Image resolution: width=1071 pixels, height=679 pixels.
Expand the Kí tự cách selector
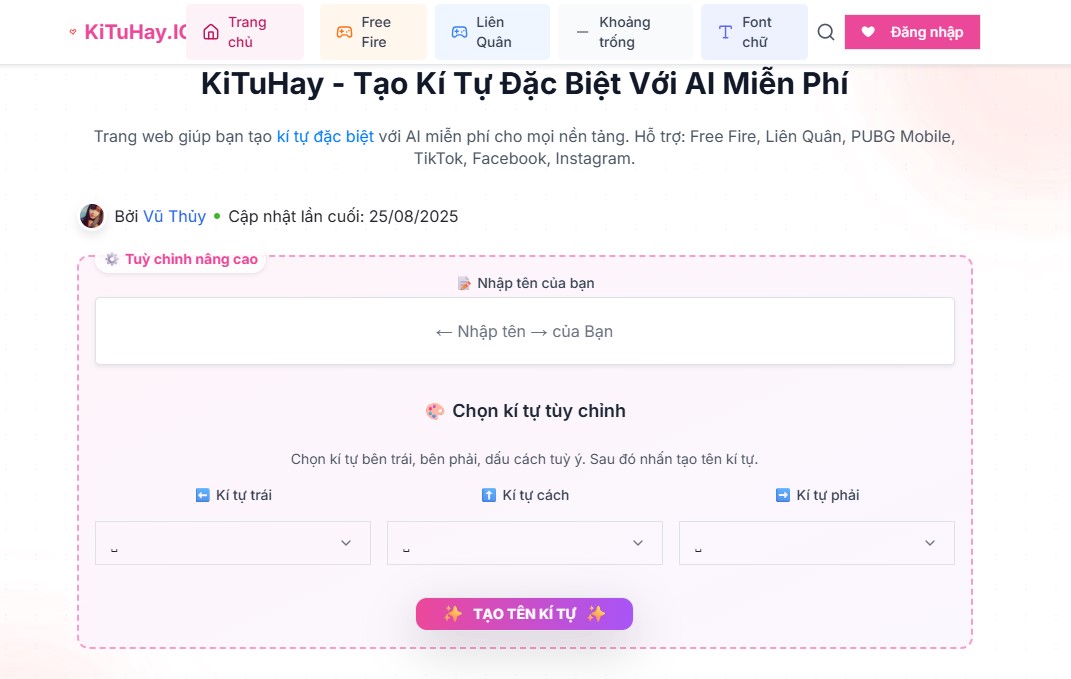[x=524, y=542]
